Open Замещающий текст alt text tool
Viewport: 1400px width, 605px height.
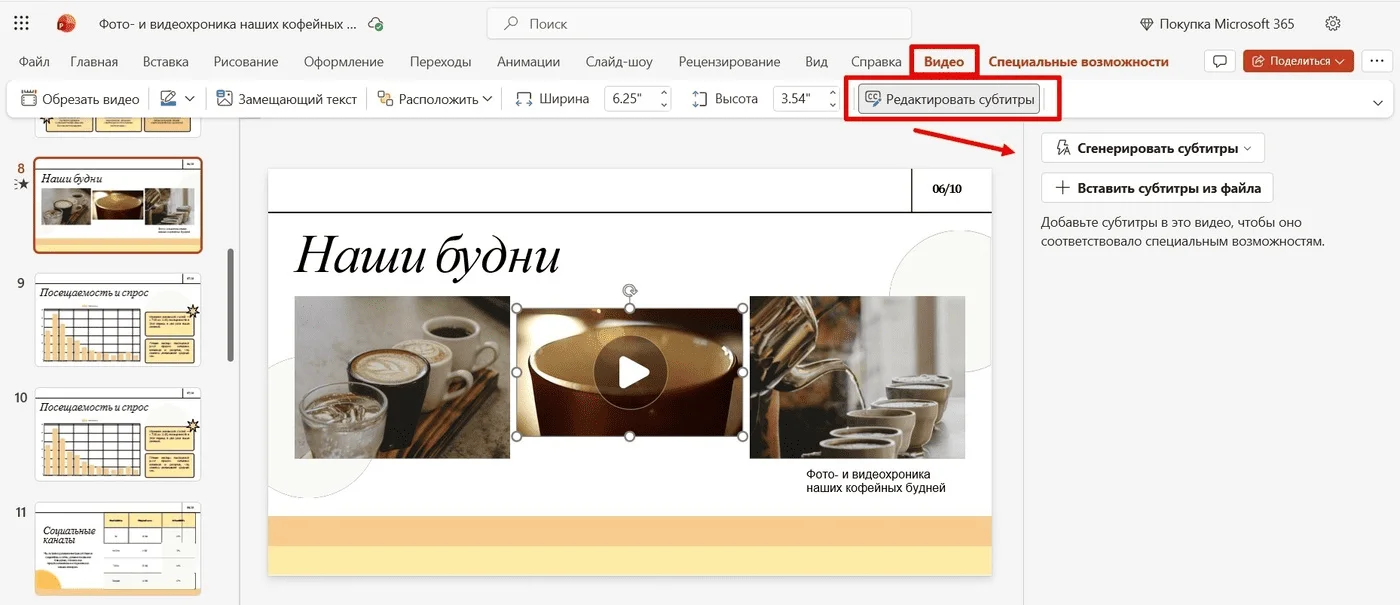click(287, 99)
